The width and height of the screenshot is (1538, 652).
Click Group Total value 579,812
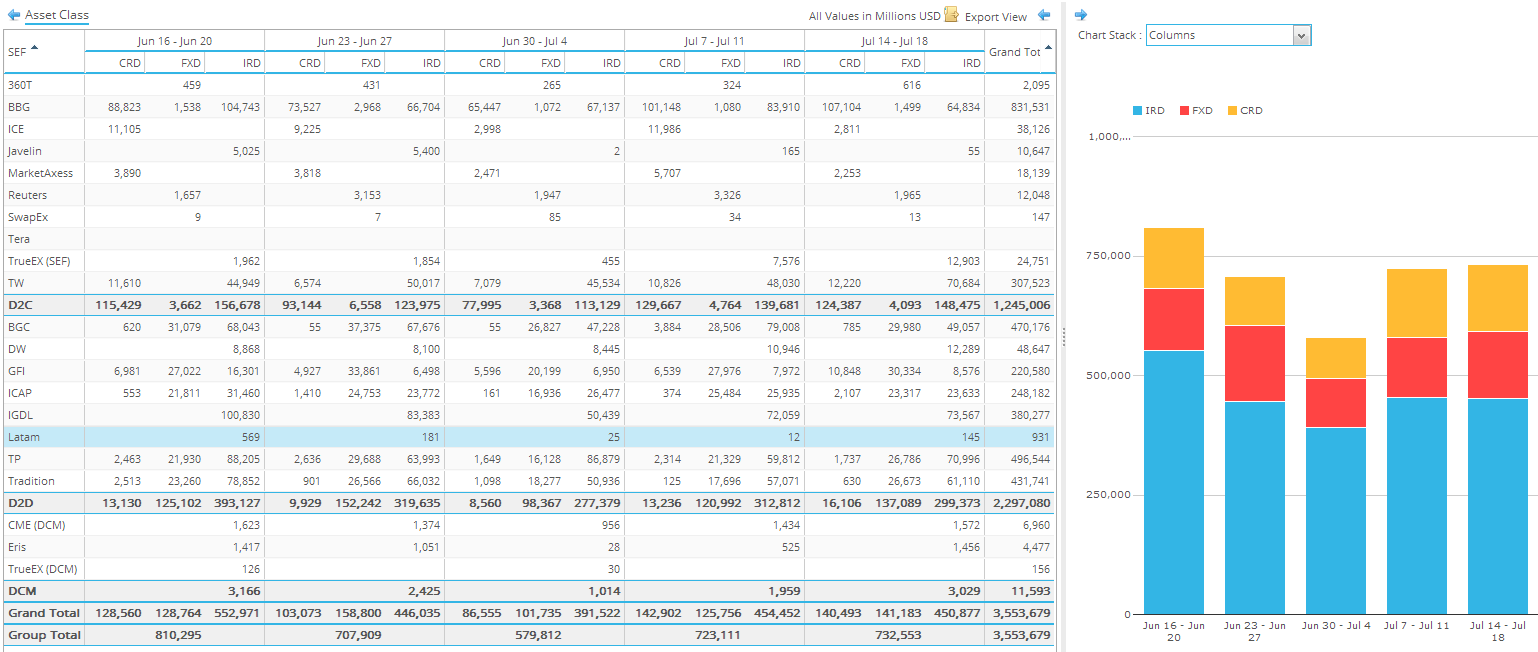(x=538, y=635)
